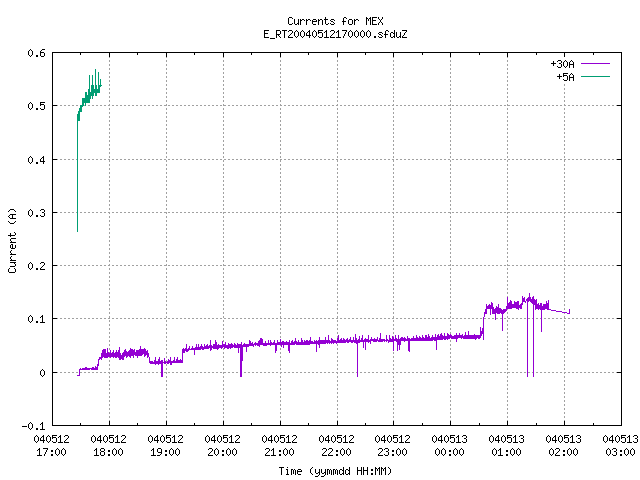640x480 pixels.
Task: Click the y-axis tick value 0.3
Action: (x=36, y=213)
